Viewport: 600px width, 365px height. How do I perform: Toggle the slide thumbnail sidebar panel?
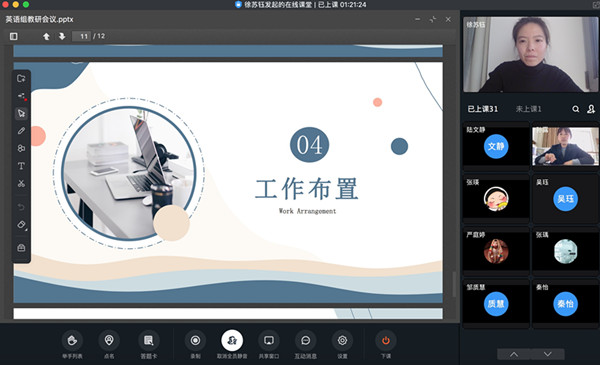click(14, 36)
